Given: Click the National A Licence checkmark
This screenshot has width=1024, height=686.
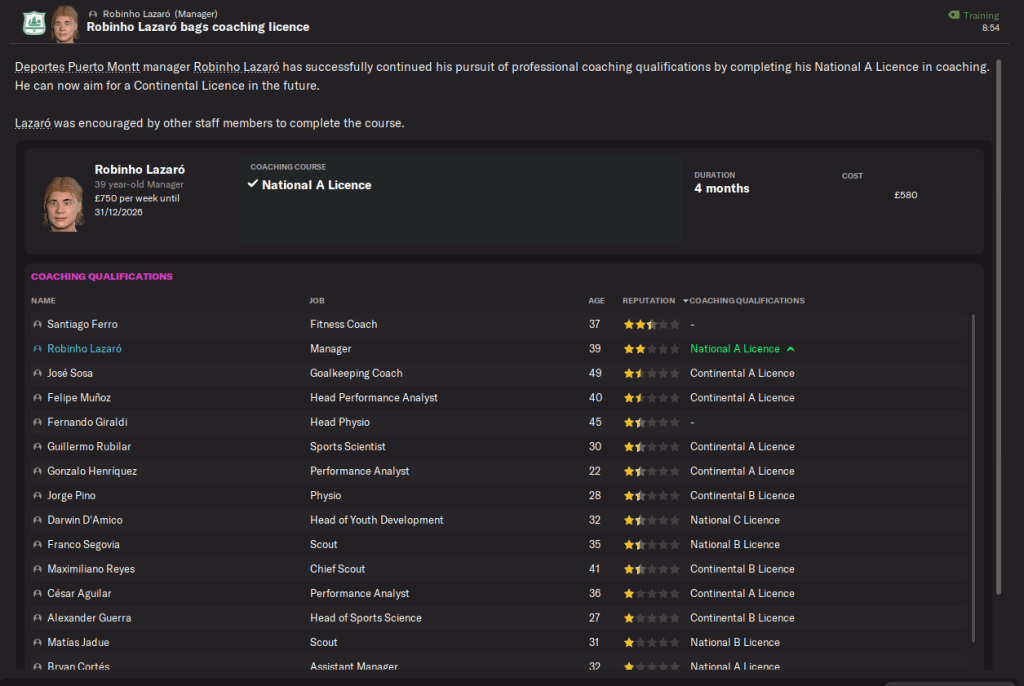Looking at the screenshot, I should click(253, 185).
